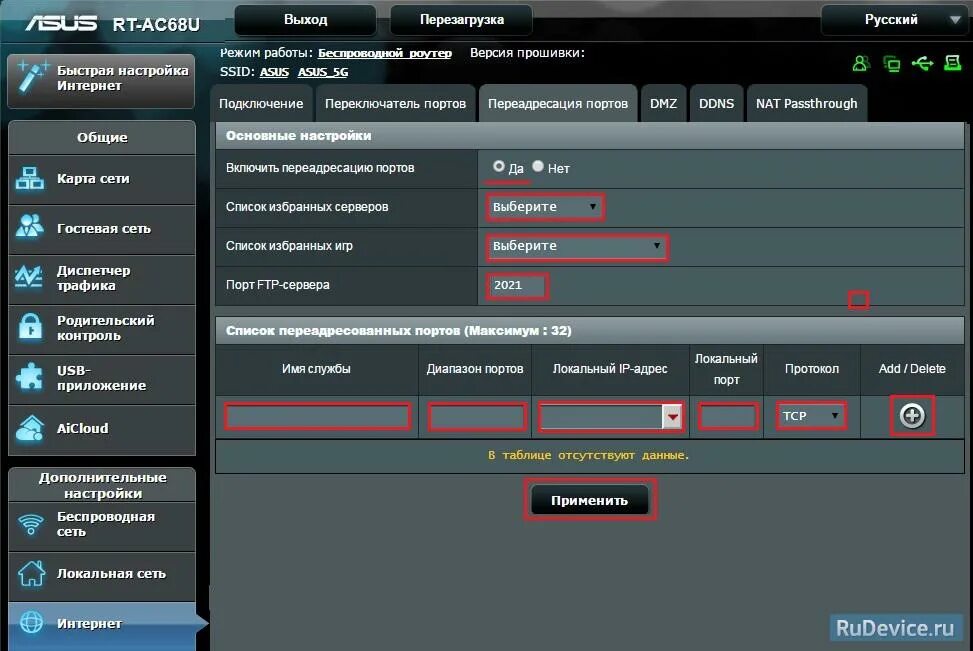Open the Диспетчер трафика menu item
Screen dimensions: 973x651
tap(102, 278)
